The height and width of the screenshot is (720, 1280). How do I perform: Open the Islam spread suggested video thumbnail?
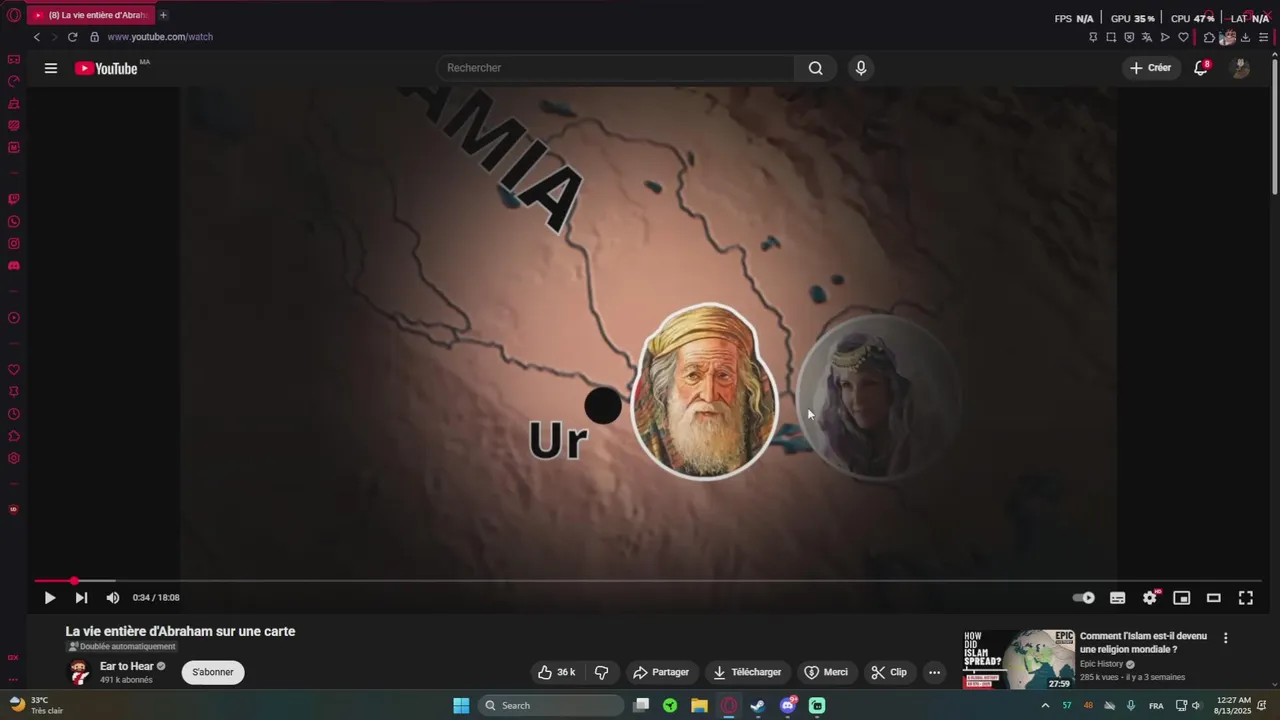[1019, 659]
